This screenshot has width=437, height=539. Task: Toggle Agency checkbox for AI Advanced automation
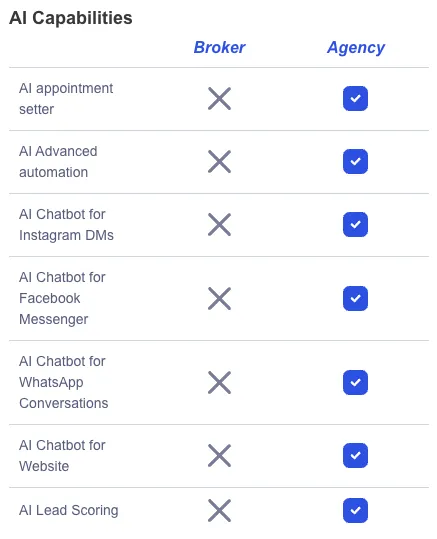click(355, 162)
